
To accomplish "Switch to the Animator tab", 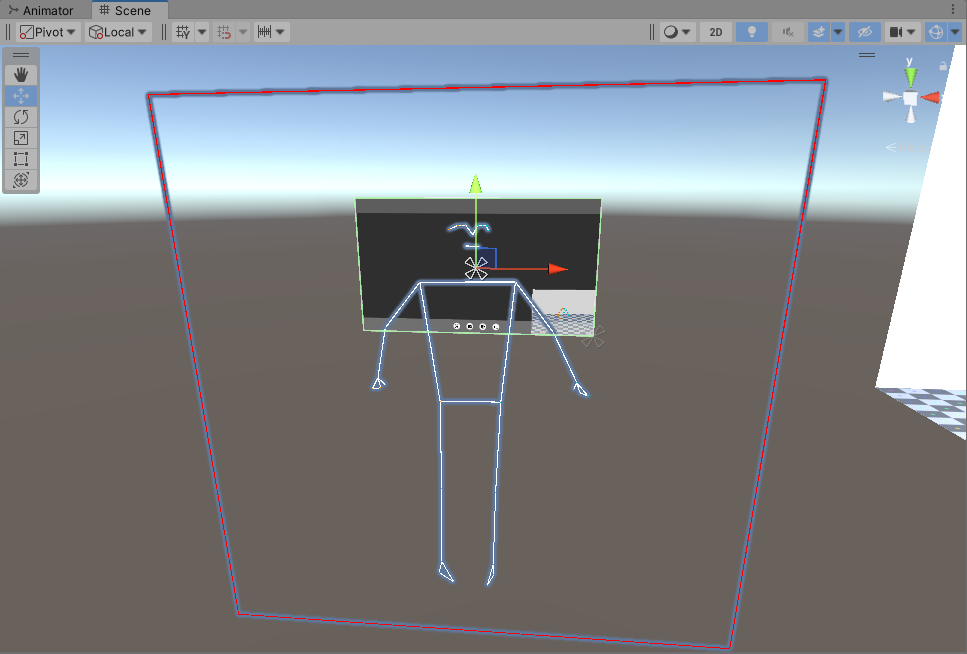I will click(x=41, y=10).
